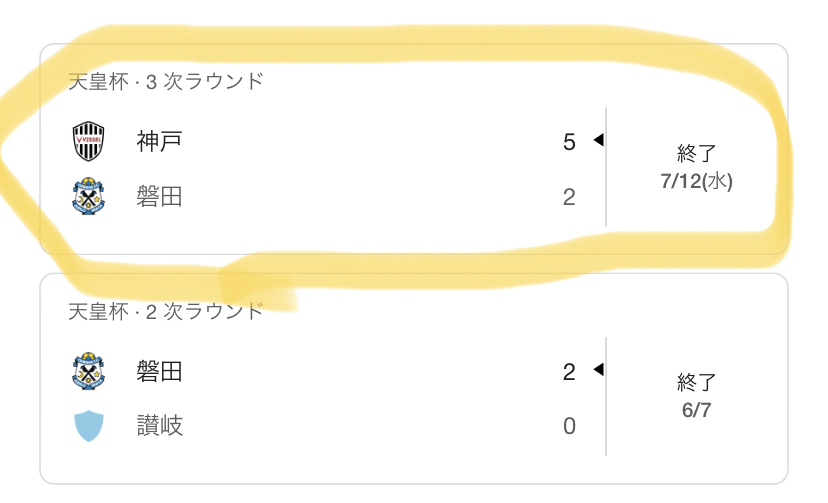Click the light blue shield icon for 讃岐
This screenshot has height=503, width=828.
[x=88, y=425]
